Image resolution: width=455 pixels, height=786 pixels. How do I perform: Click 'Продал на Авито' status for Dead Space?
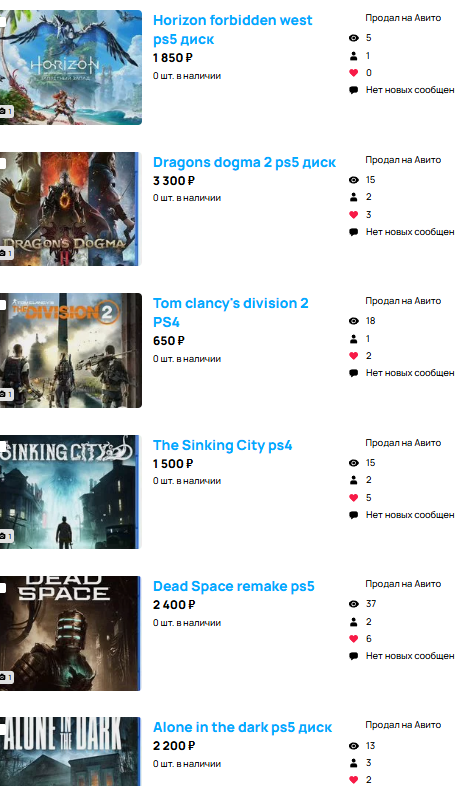pyautogui.click(x=403, y=584)
